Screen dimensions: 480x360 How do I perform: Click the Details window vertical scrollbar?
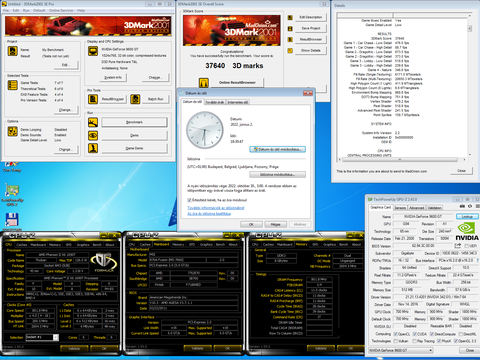470,85
